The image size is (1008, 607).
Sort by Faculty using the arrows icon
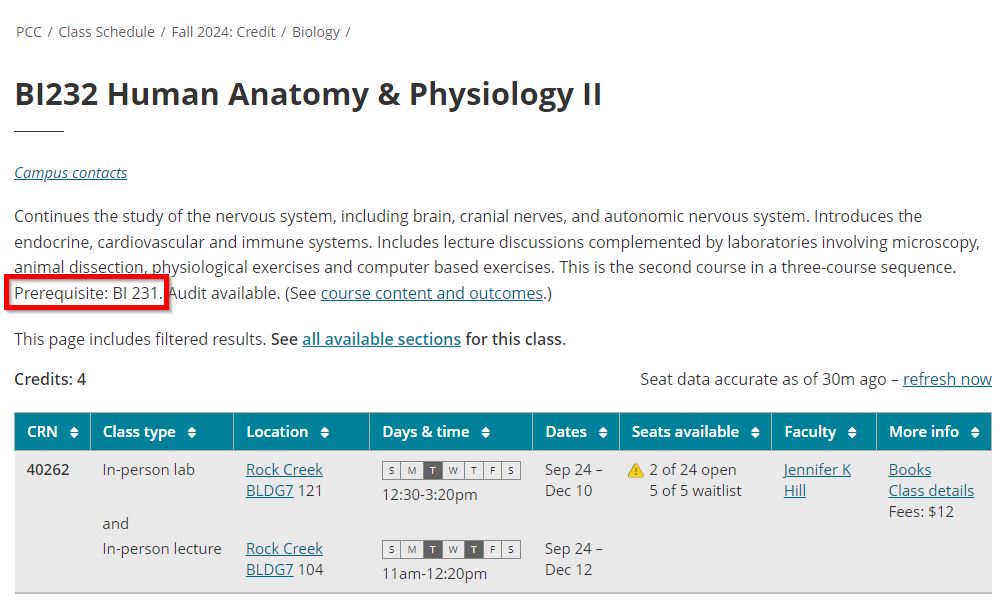pyautogui.click(x=852, y=432)
